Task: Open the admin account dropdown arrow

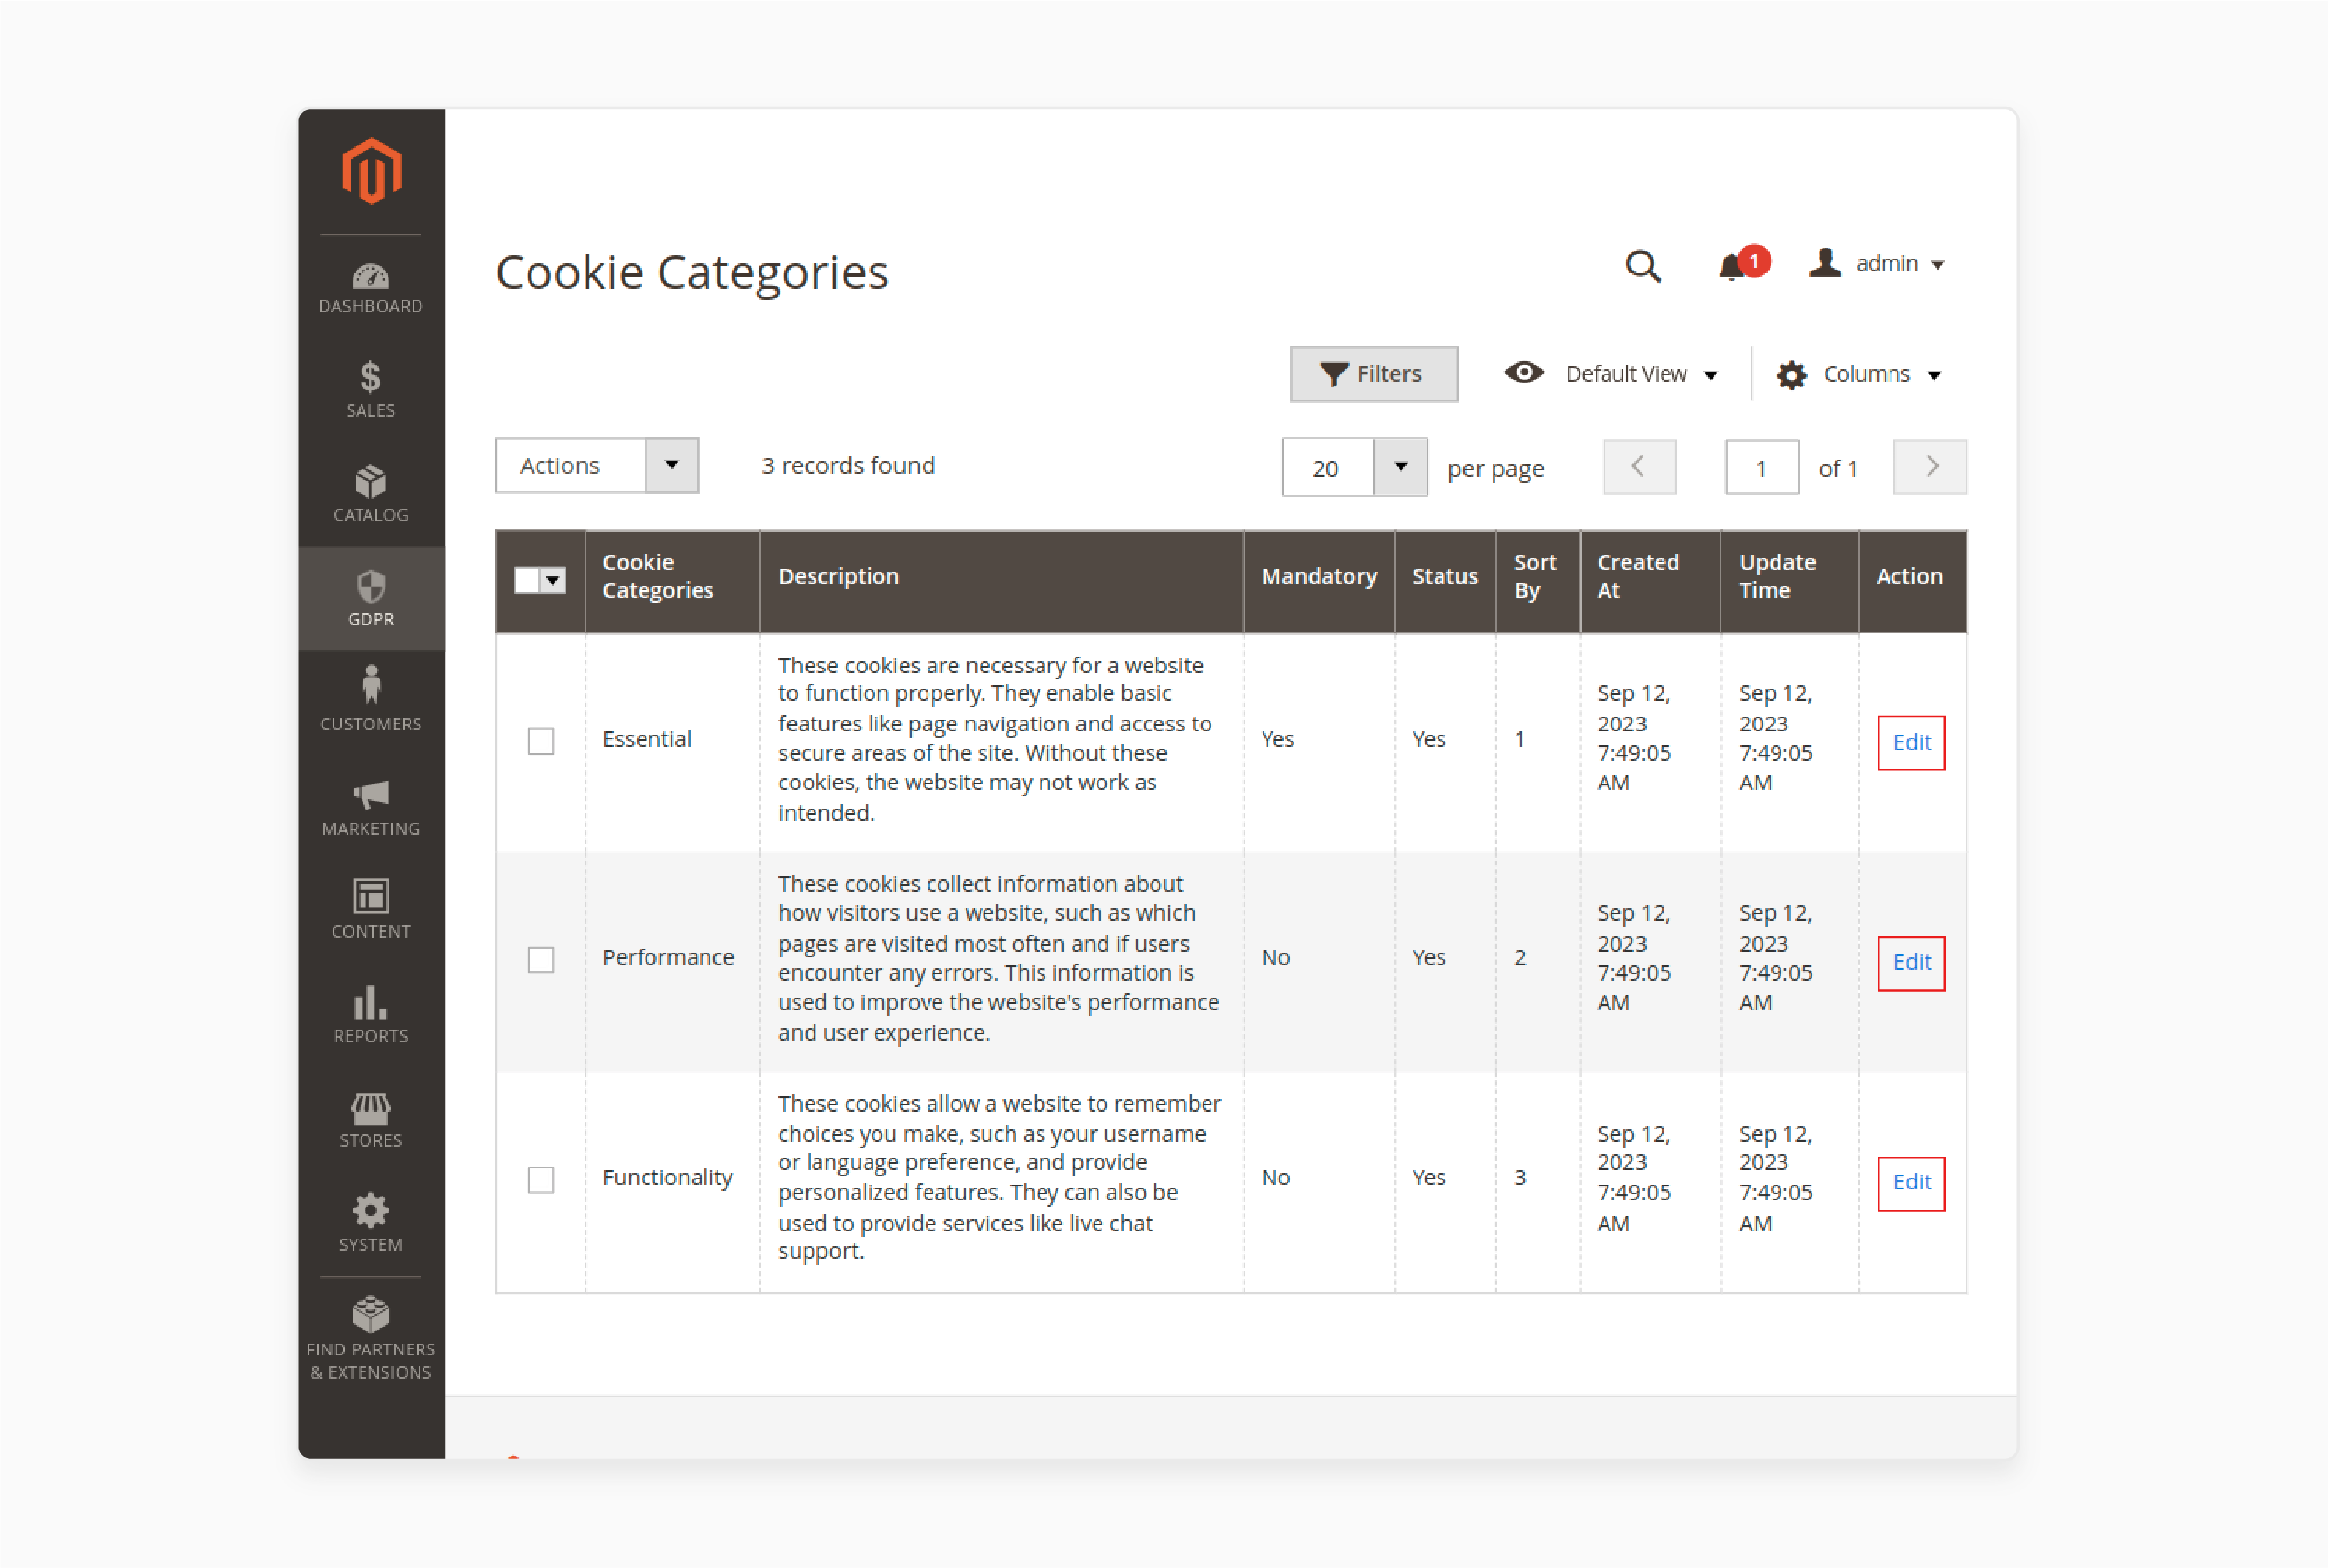Action: pos(1938,265)
